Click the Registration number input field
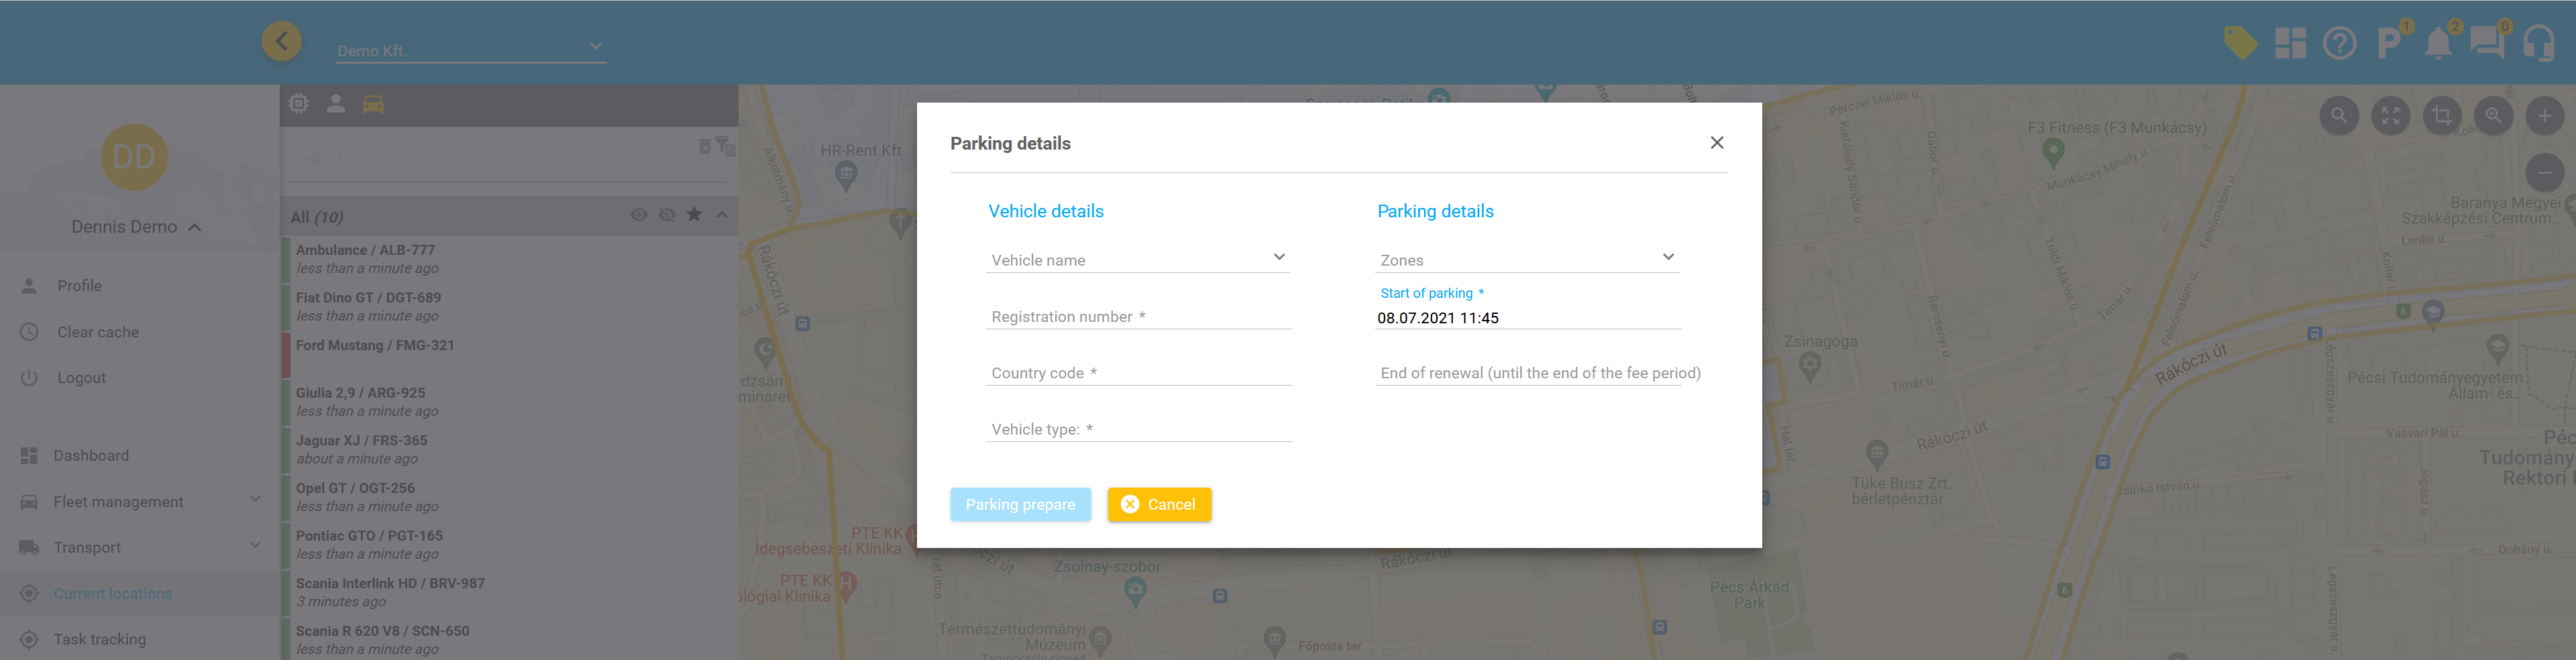 click(1138, 316)
